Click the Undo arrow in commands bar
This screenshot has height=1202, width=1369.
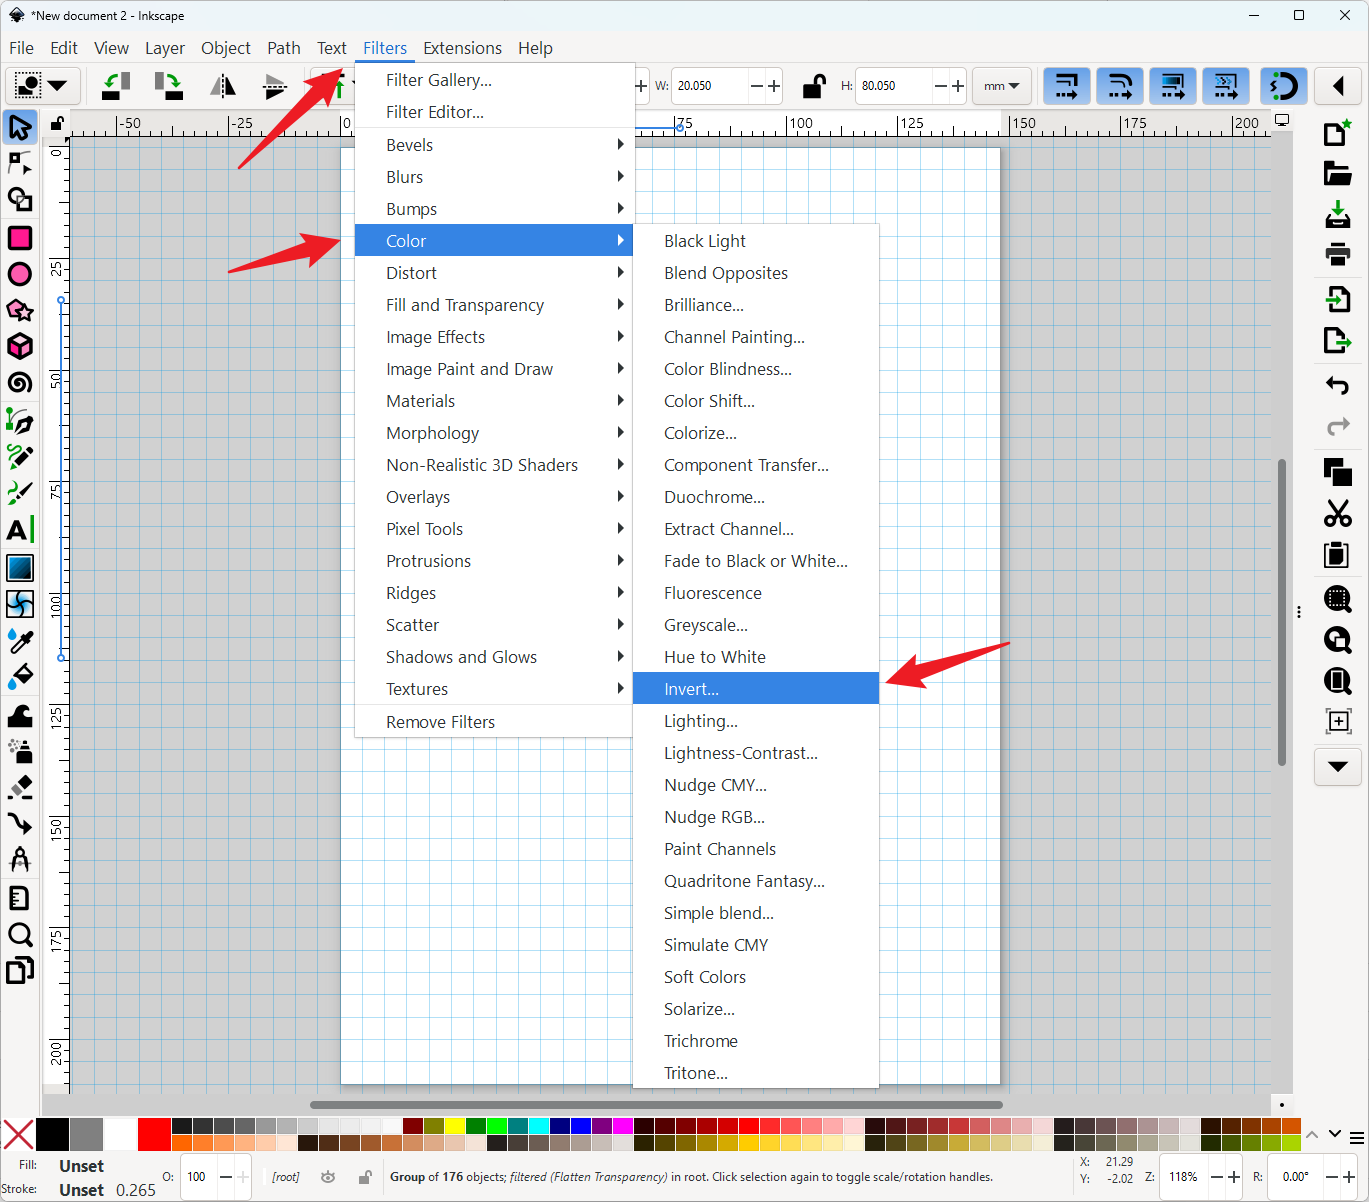tap(1338, 385)
